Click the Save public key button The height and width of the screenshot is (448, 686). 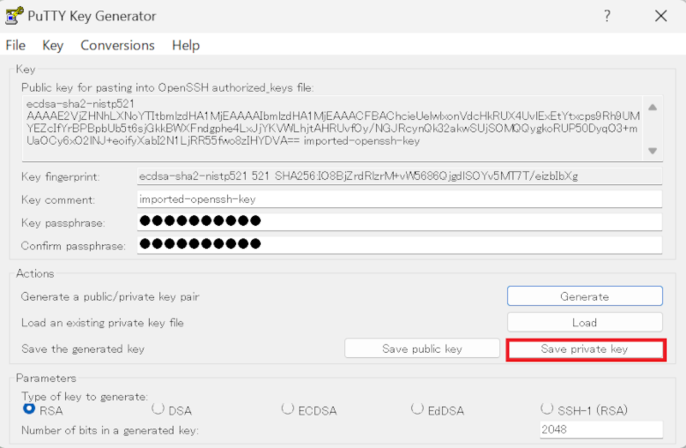coord(422,349)
